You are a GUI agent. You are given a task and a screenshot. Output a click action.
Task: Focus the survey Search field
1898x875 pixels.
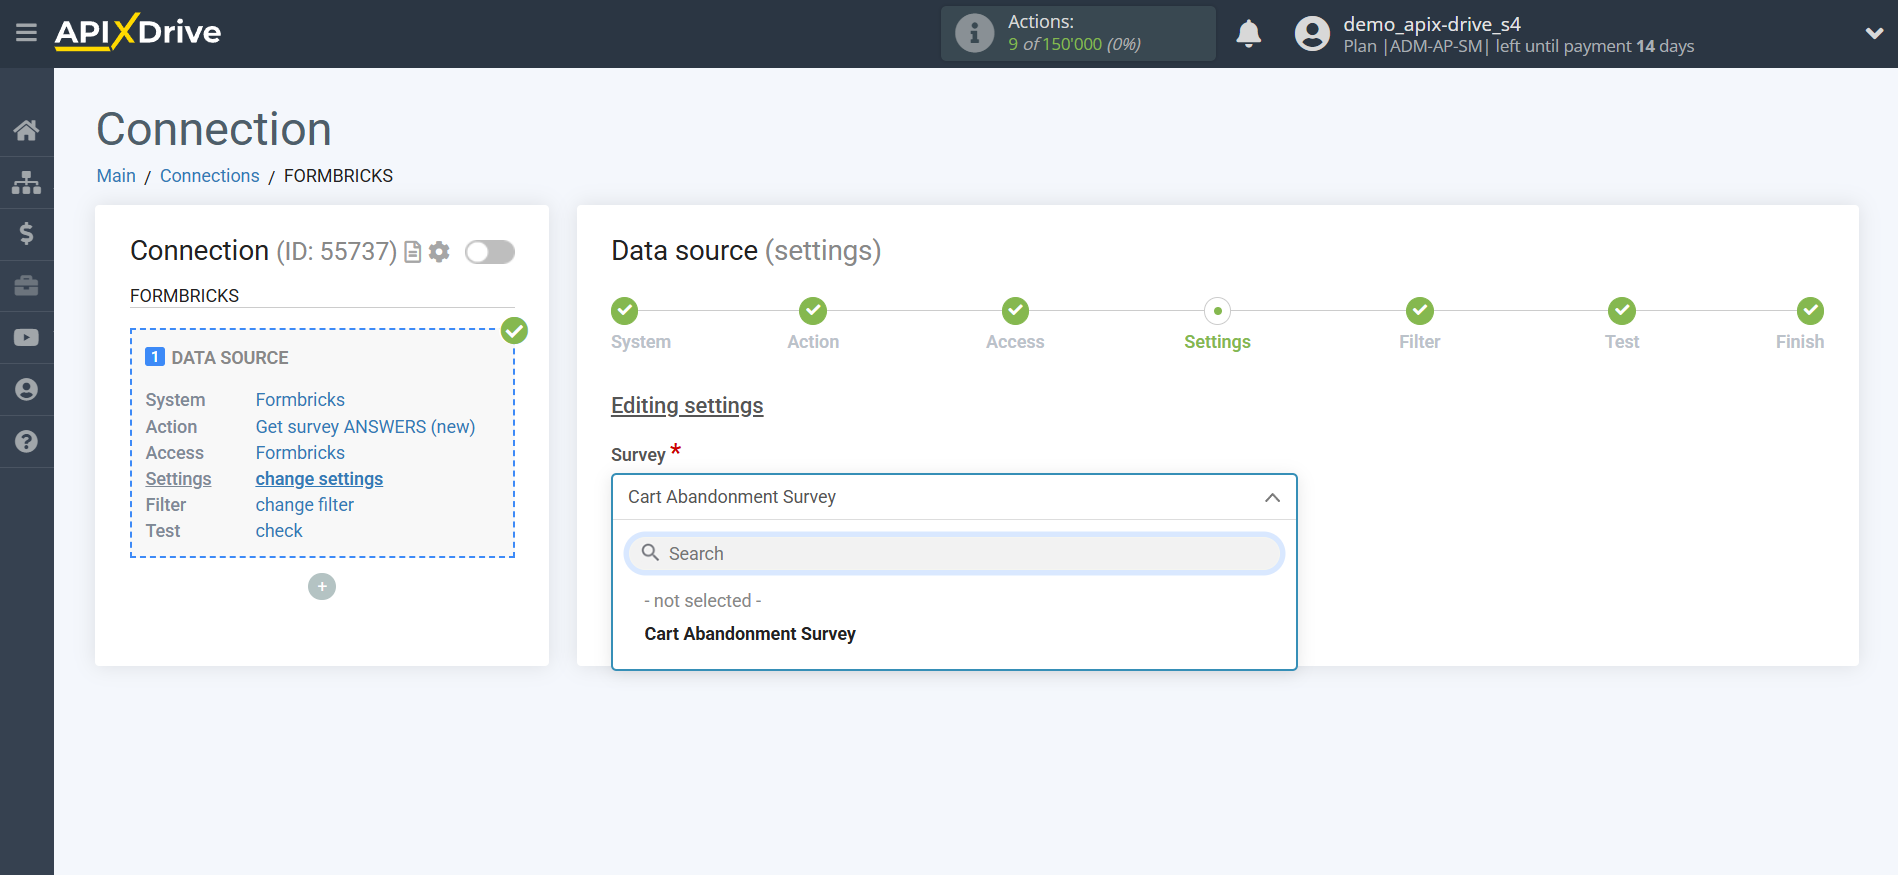click(954, 553)
